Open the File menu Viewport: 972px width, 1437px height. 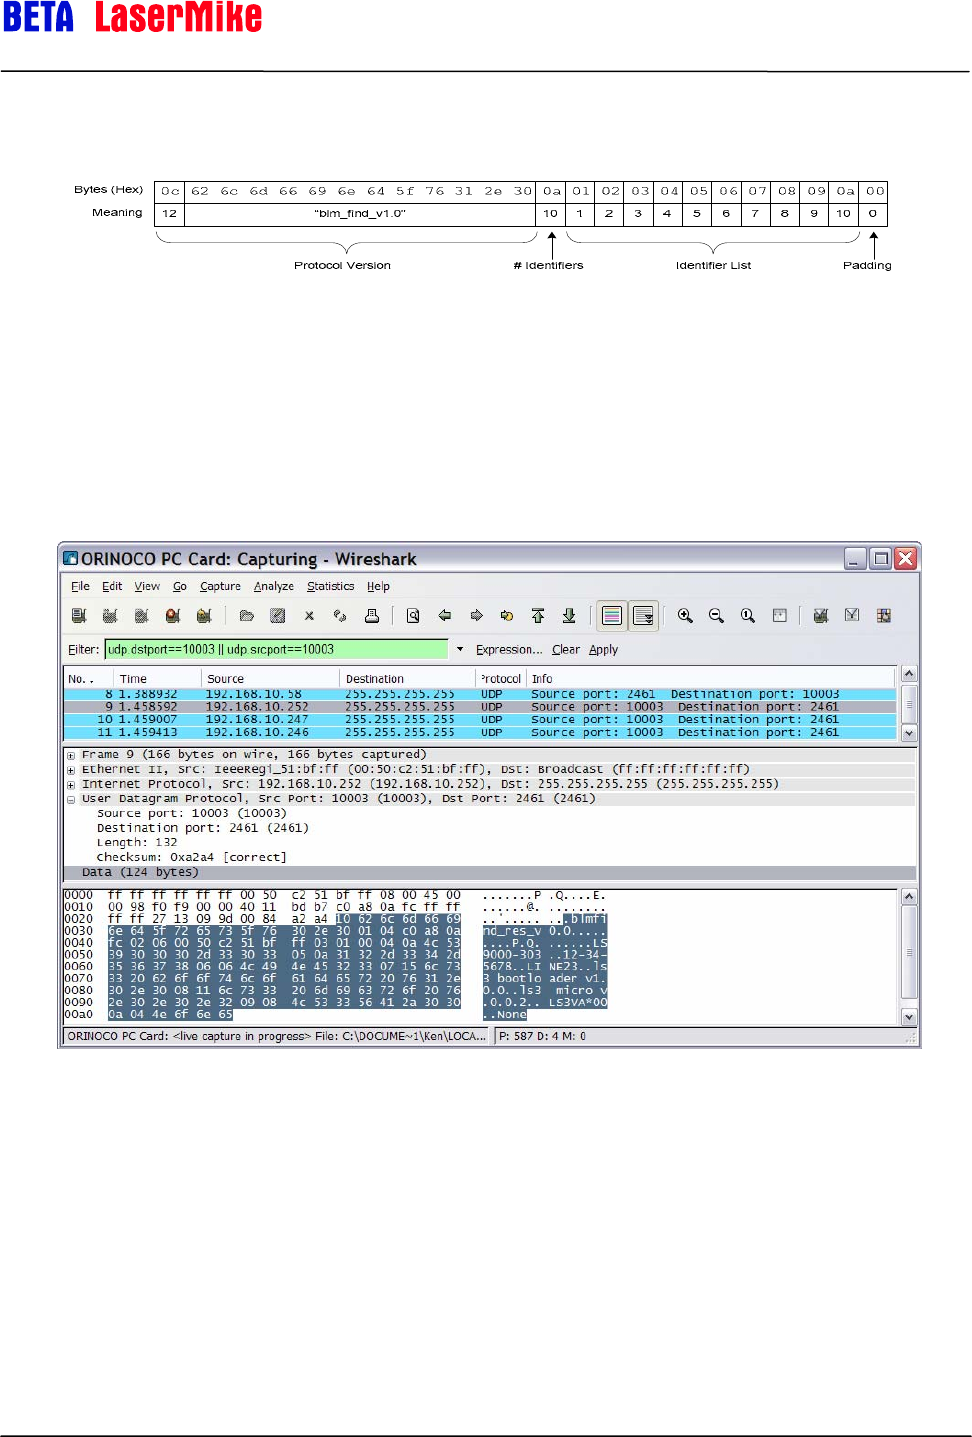tap(81, 587)
